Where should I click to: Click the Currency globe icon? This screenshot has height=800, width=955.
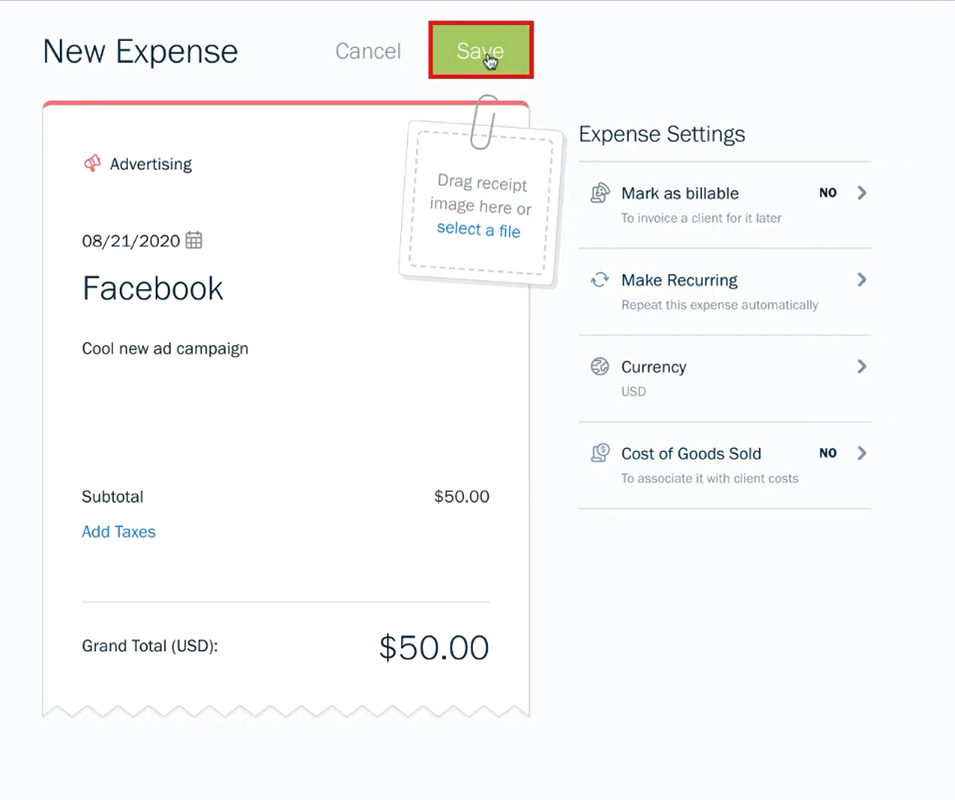pos(600,367)
